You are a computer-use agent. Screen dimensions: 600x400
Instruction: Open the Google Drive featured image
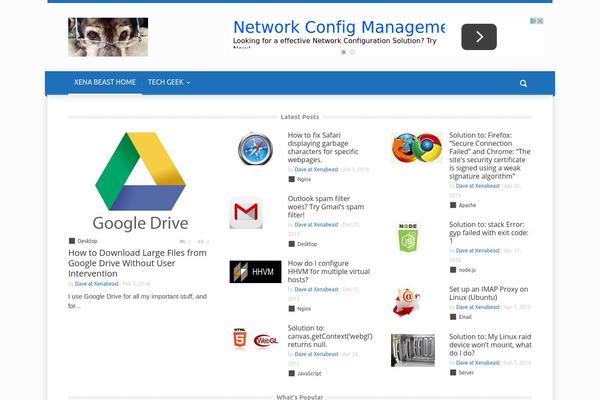click(140, 181)
